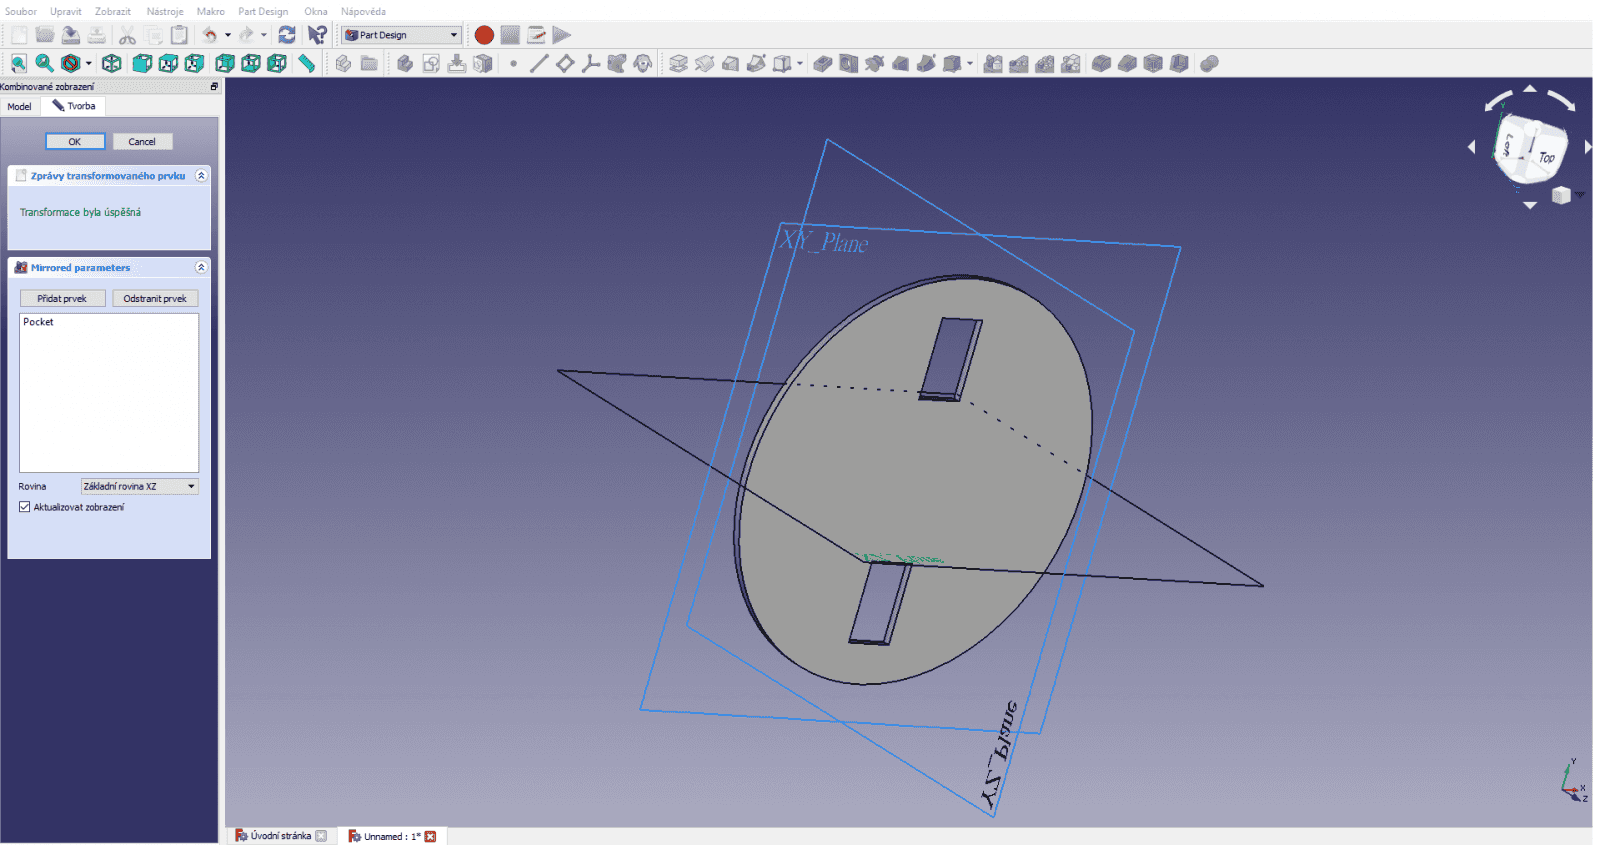Click the Pad tool icon
The height and width of the screenshot is (845, 1600).
click(678, 64)
